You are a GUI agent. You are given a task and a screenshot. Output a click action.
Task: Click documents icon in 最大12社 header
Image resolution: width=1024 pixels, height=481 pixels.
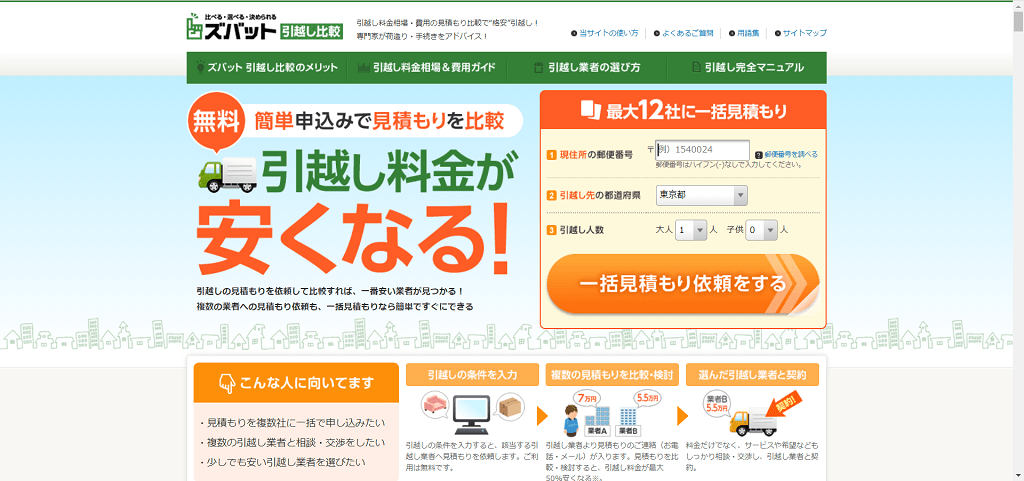(589, 110)
